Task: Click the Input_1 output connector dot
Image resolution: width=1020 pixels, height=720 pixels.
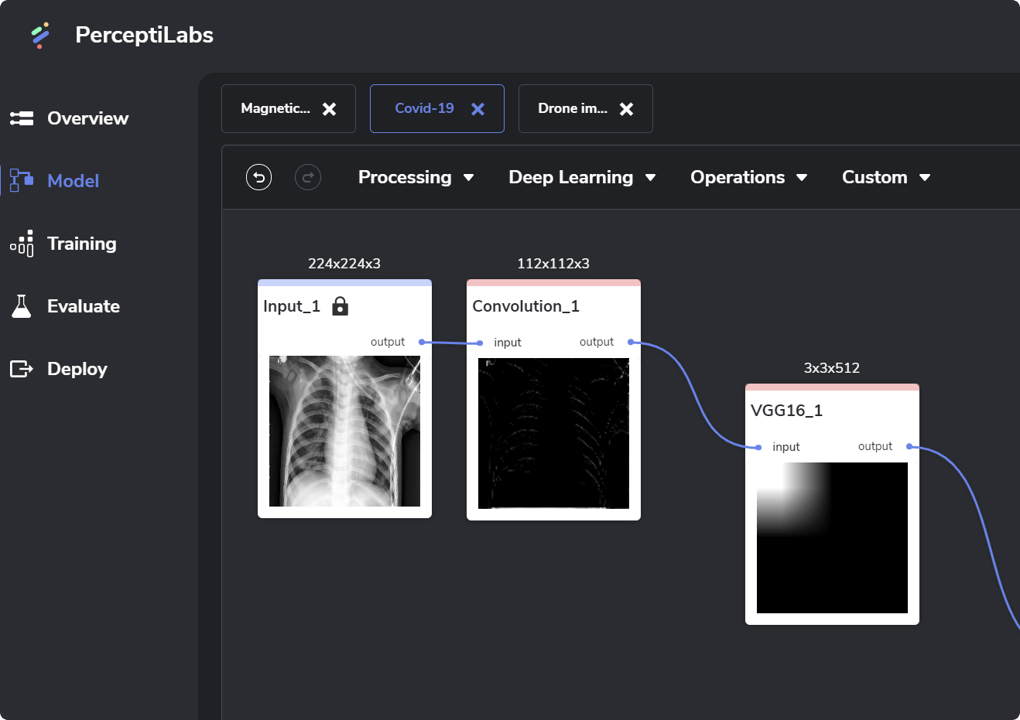Action: [422, 342]
